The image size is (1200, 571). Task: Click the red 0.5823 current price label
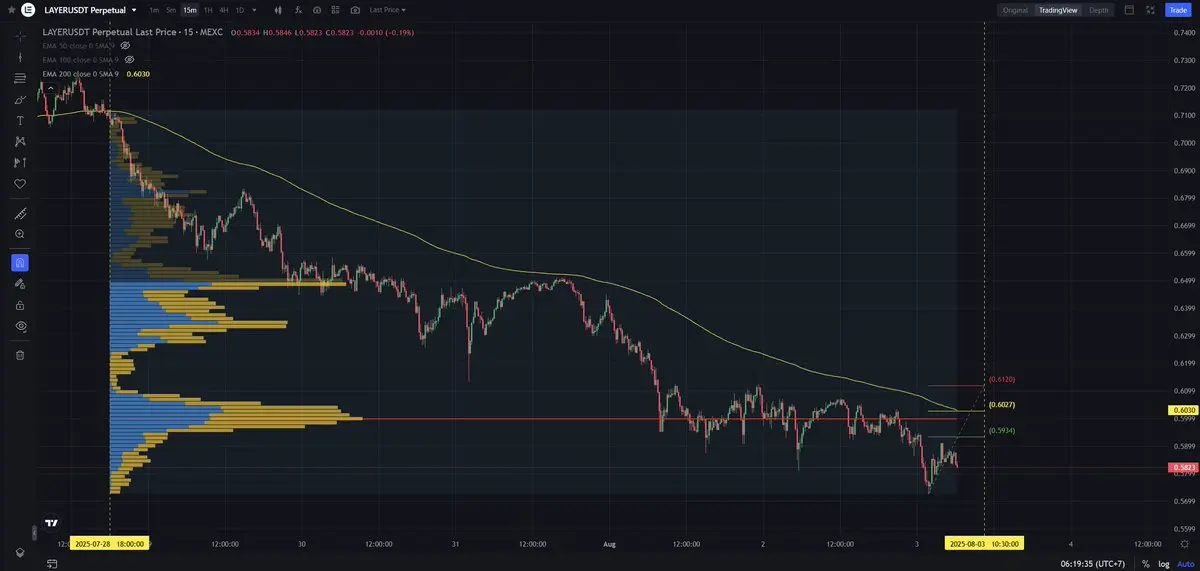1183,467
